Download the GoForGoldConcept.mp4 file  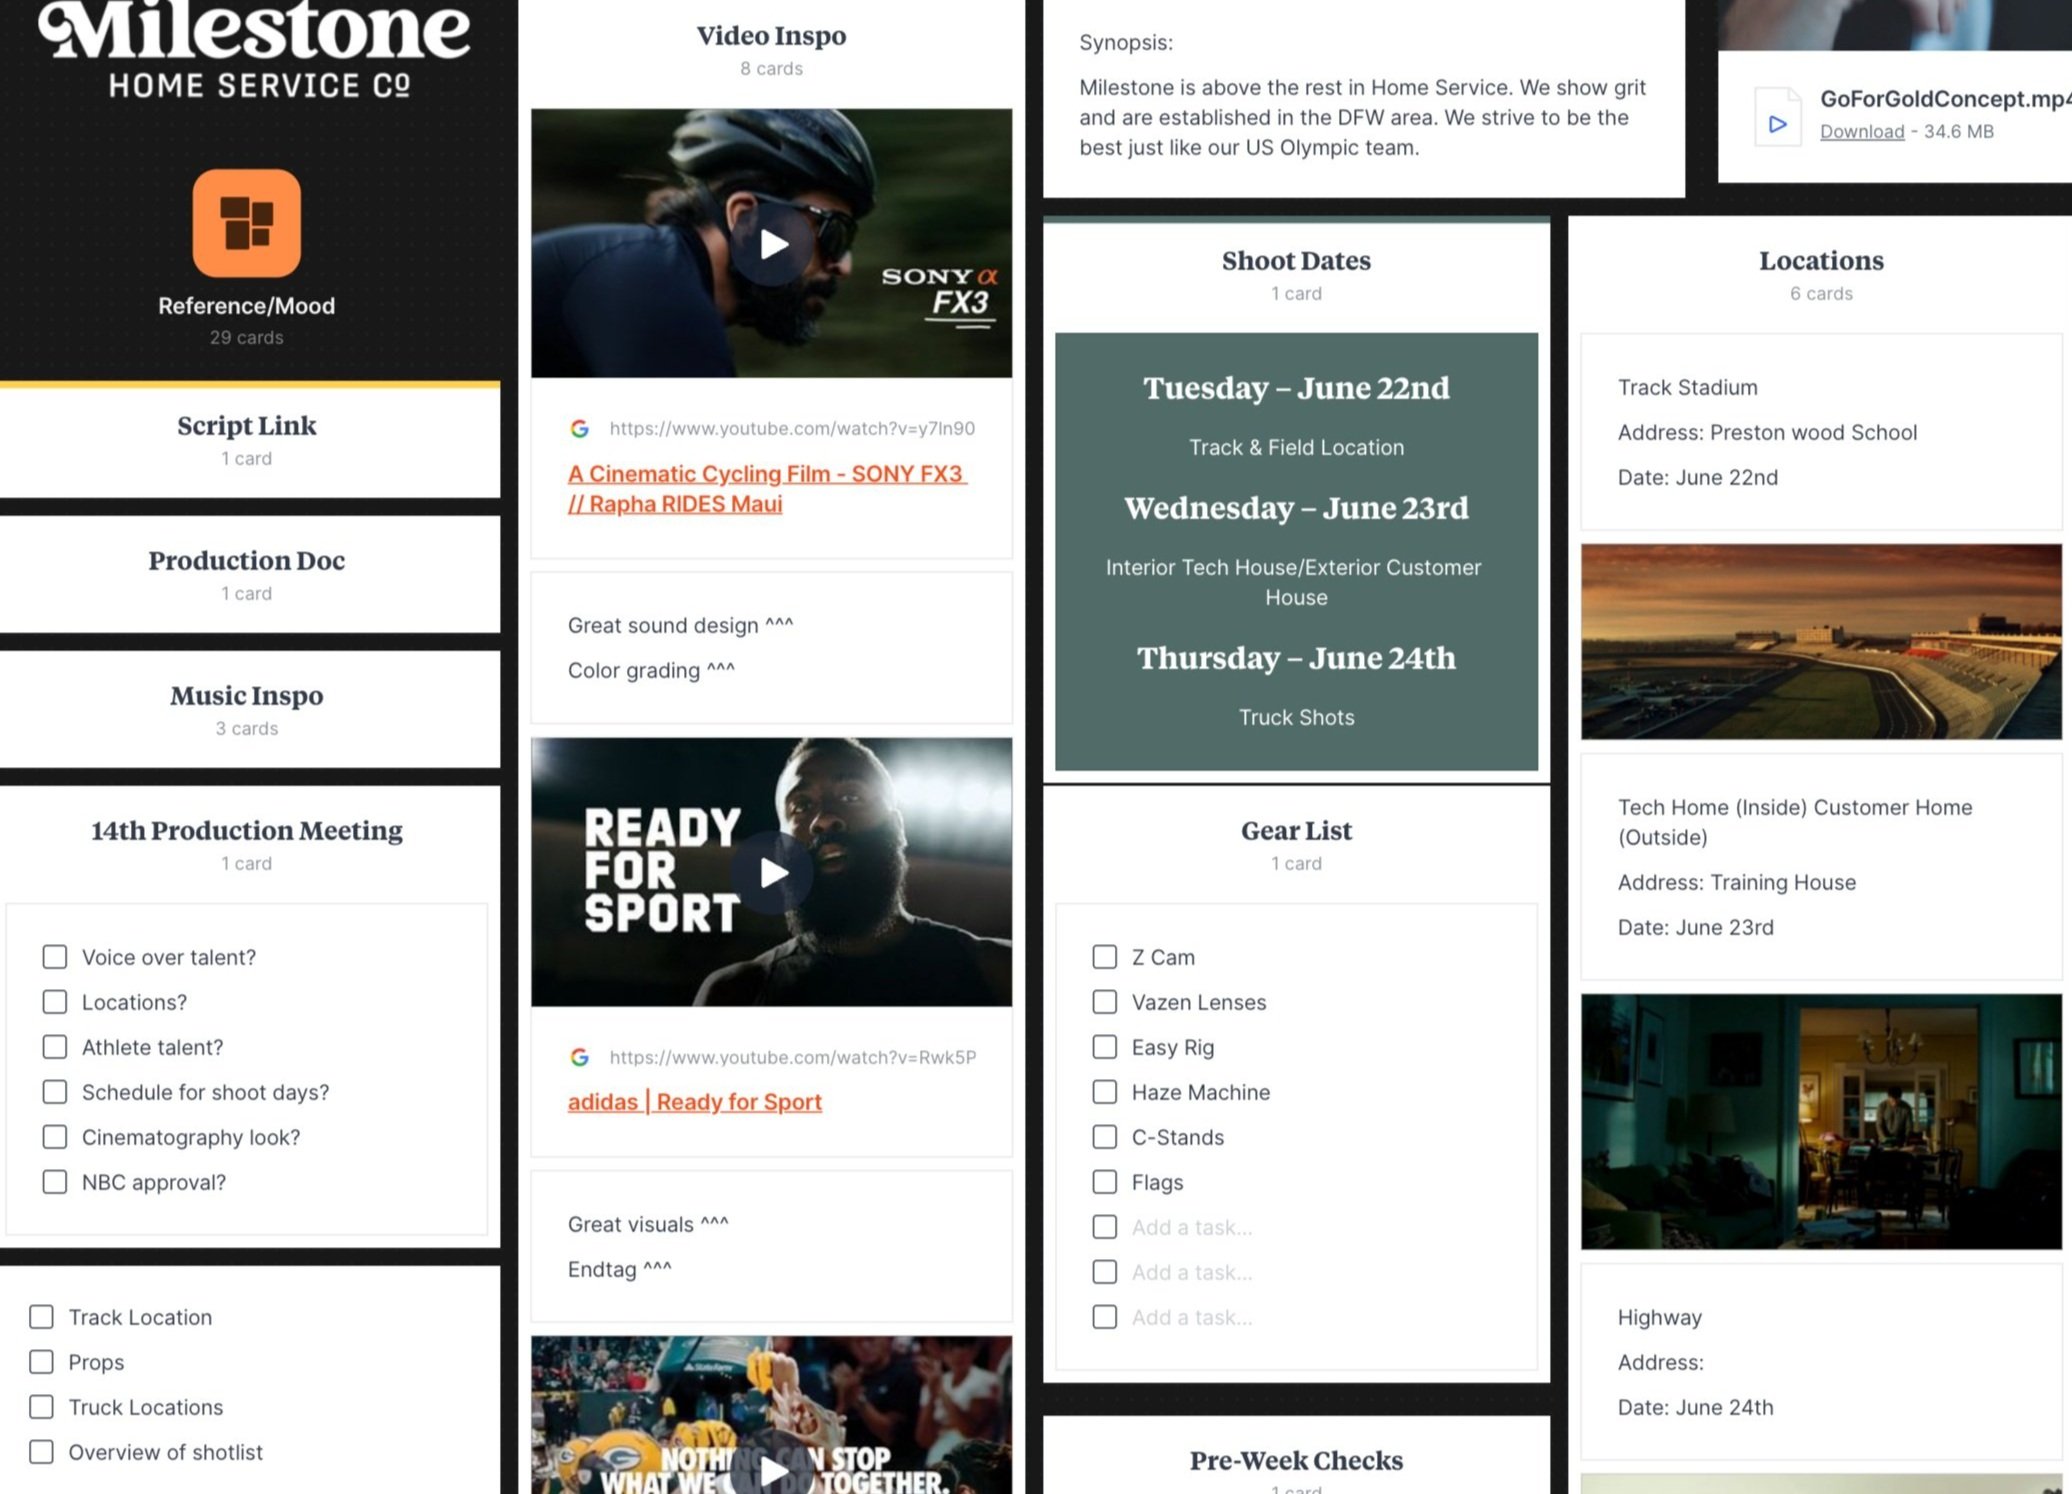(1861, 131)
